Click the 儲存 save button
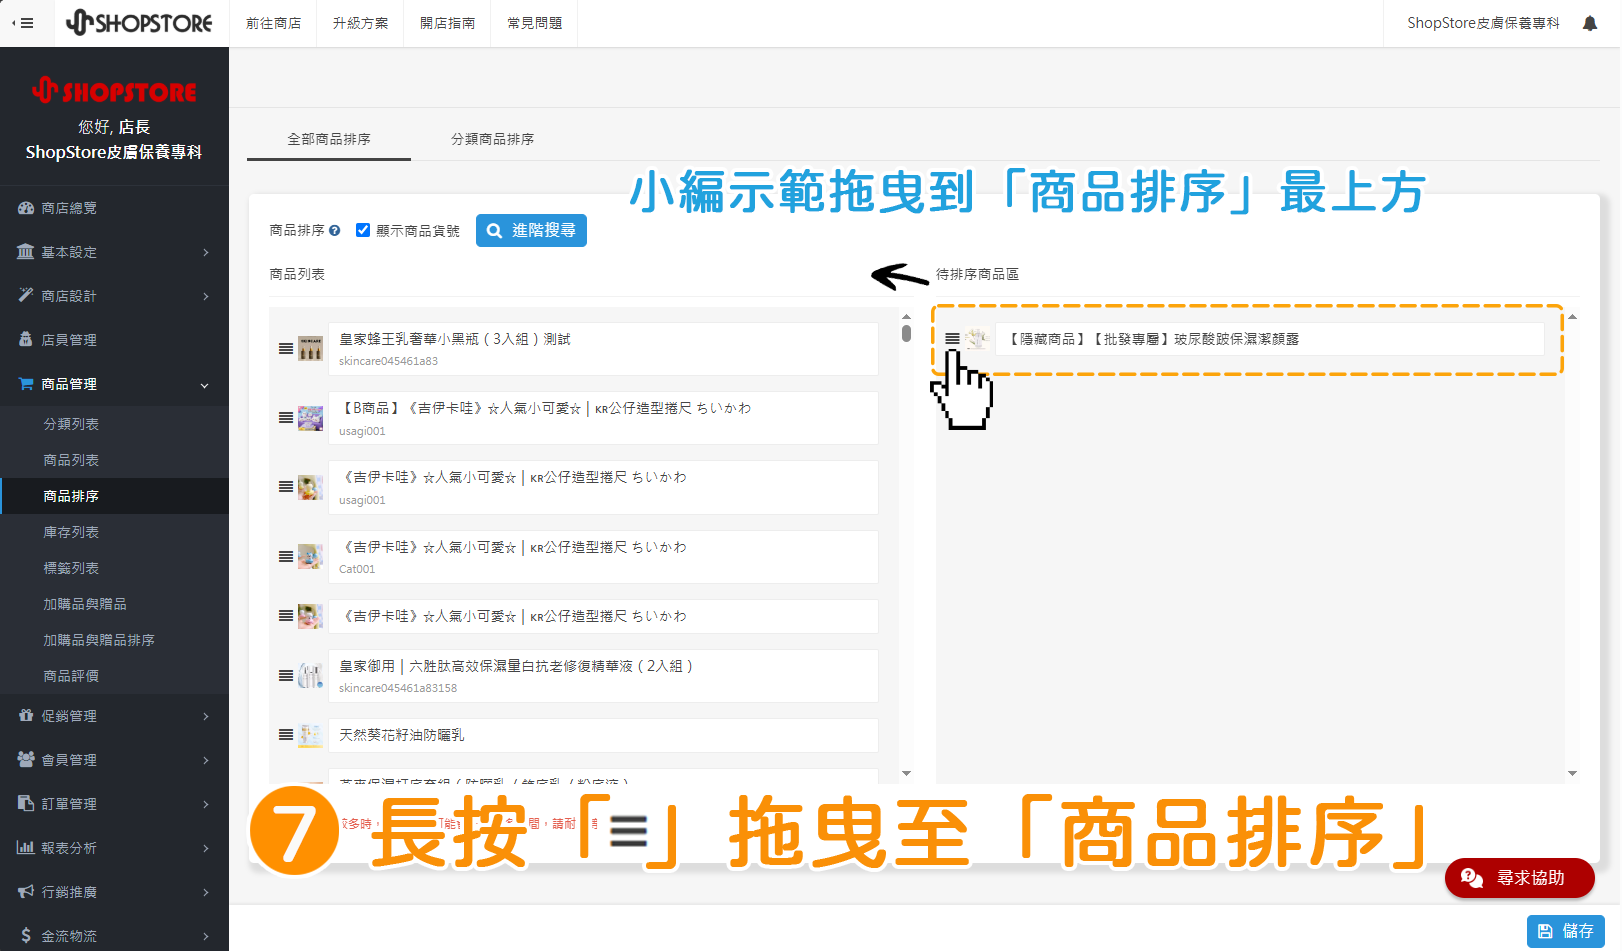The width and height of the screenshot is (1622, 951). (1565, 931)
